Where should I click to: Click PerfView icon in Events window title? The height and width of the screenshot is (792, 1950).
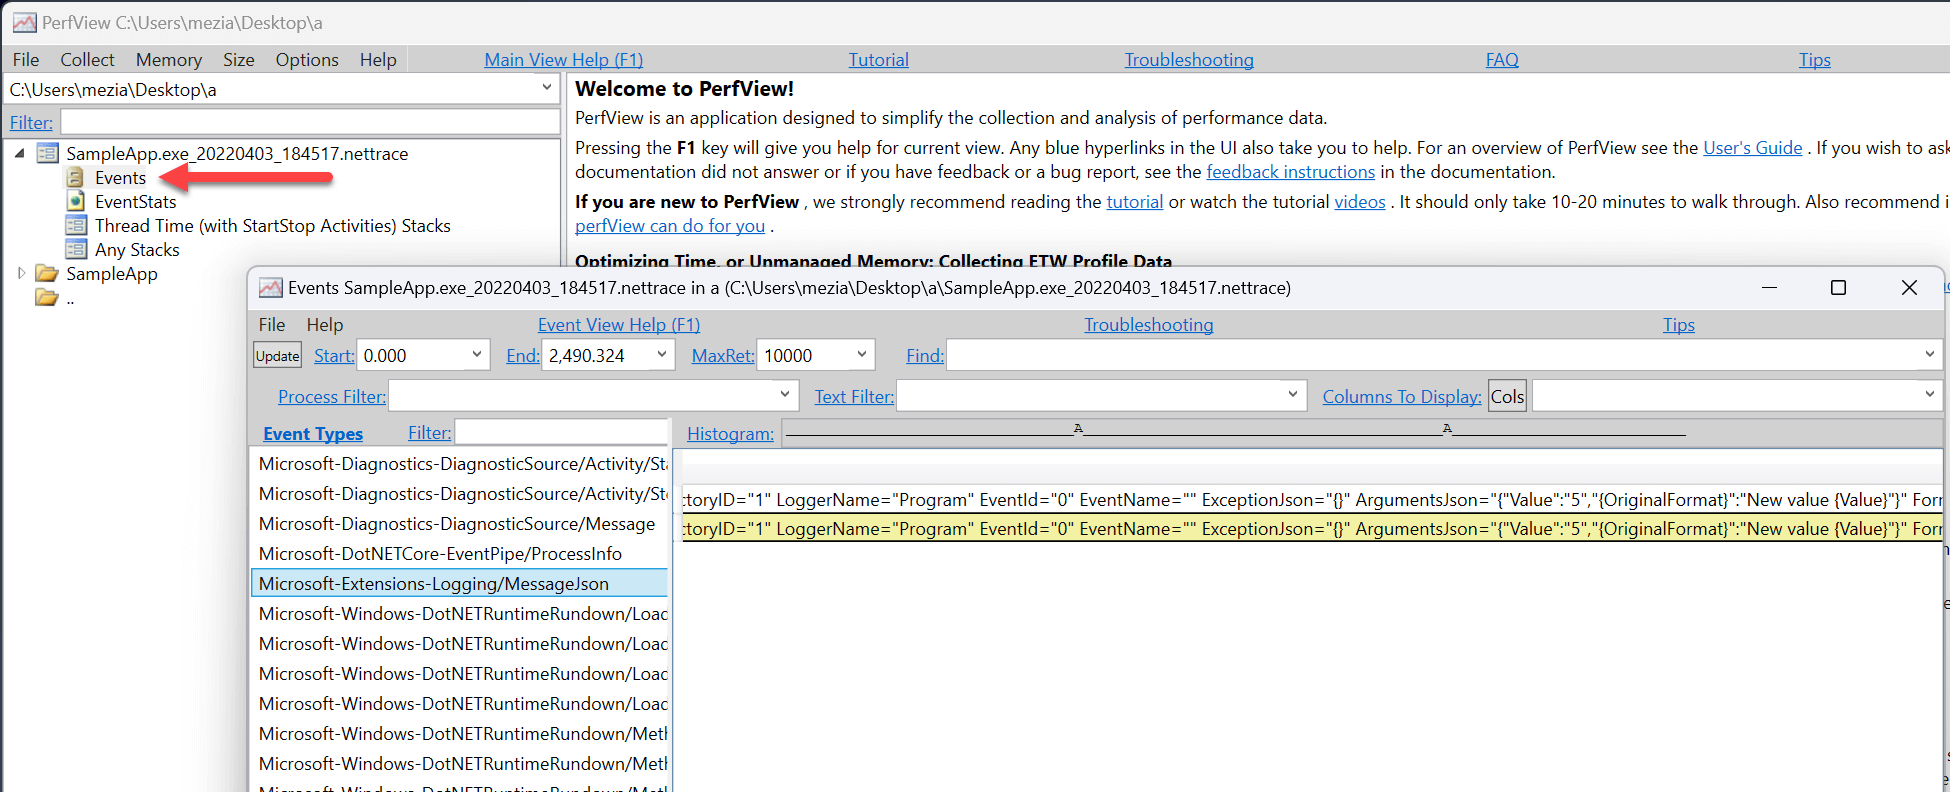(270, 288)
